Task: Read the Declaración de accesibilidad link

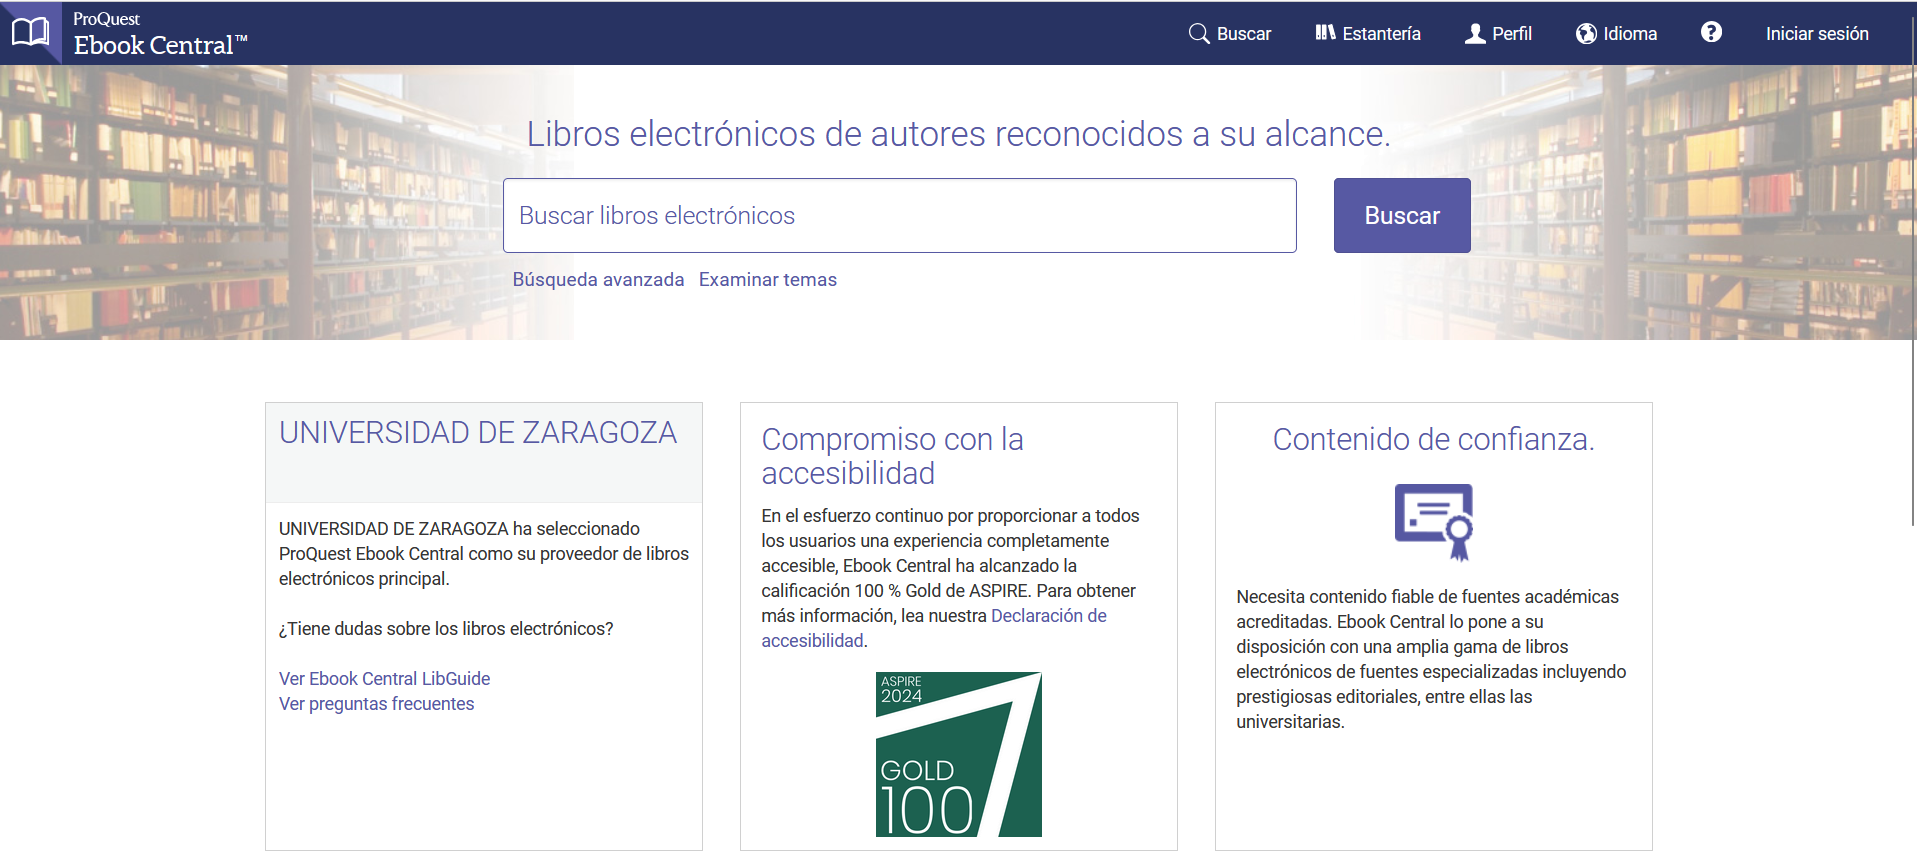Action: [x=1048, y=616]
